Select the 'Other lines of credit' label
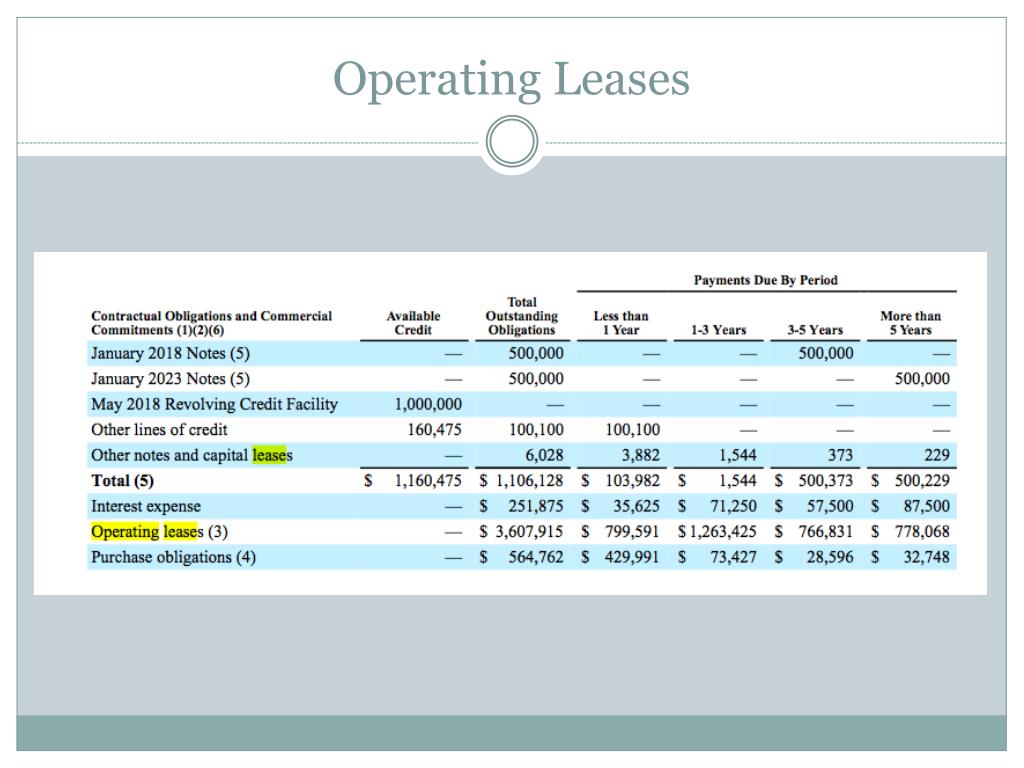Image resolution: width=1024 pixels, height=768 pixels. (x=159, y=430)
